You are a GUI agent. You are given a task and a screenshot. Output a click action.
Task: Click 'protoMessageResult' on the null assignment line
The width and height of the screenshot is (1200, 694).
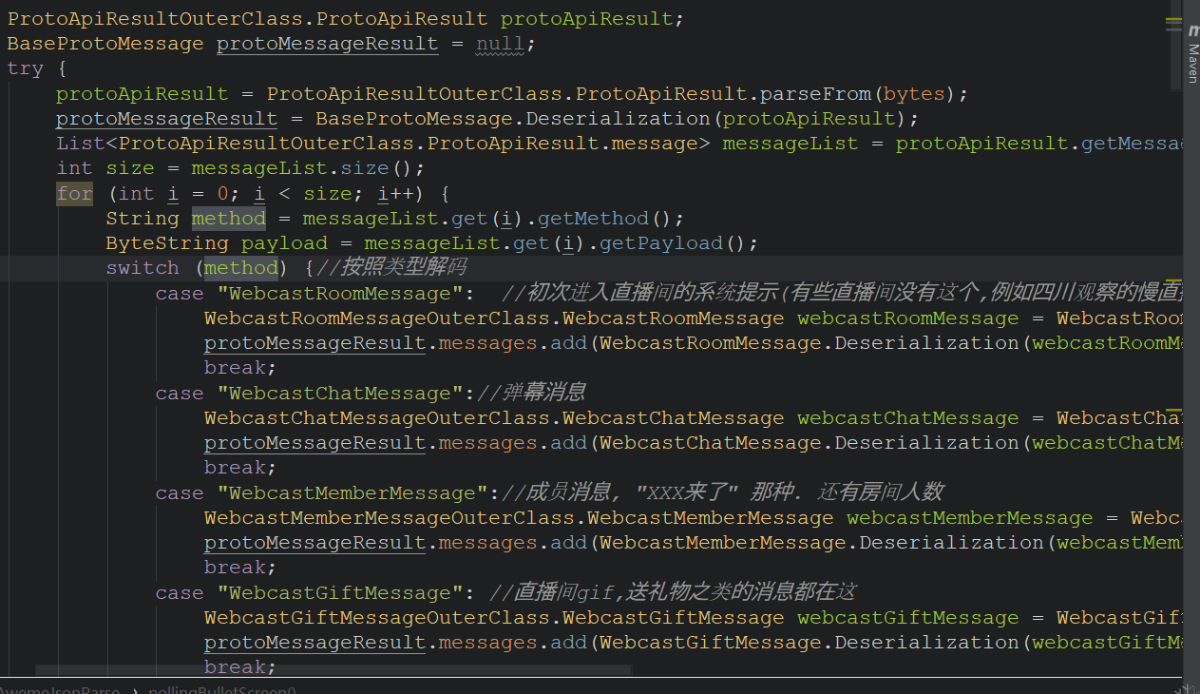327,44
